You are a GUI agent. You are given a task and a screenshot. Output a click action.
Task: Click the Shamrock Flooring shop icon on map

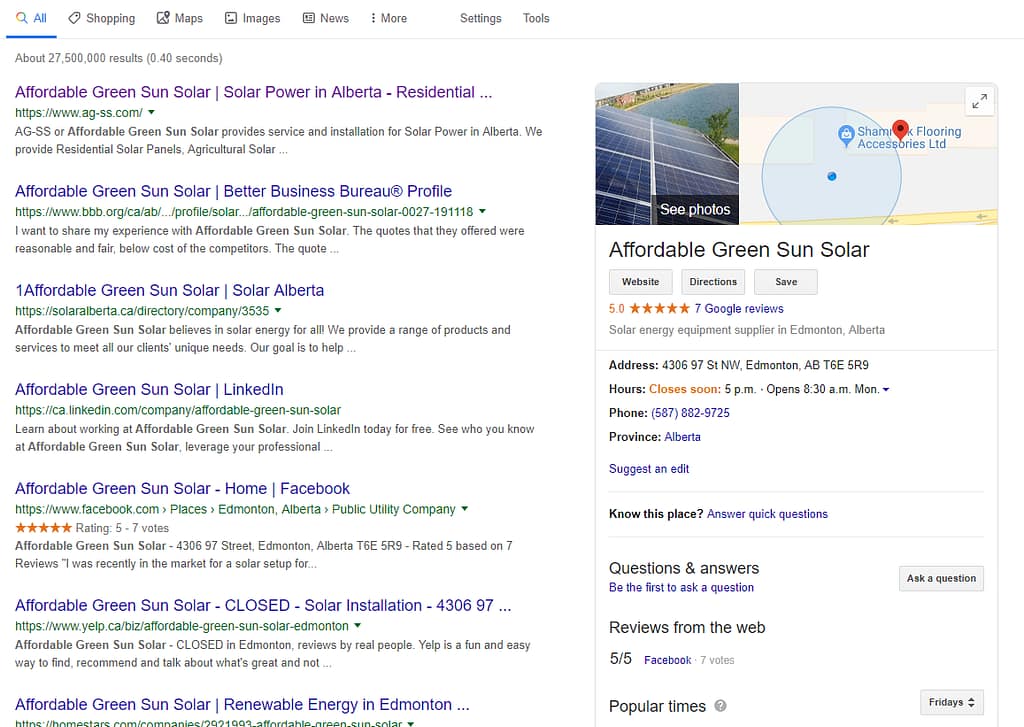coord(845,132)
